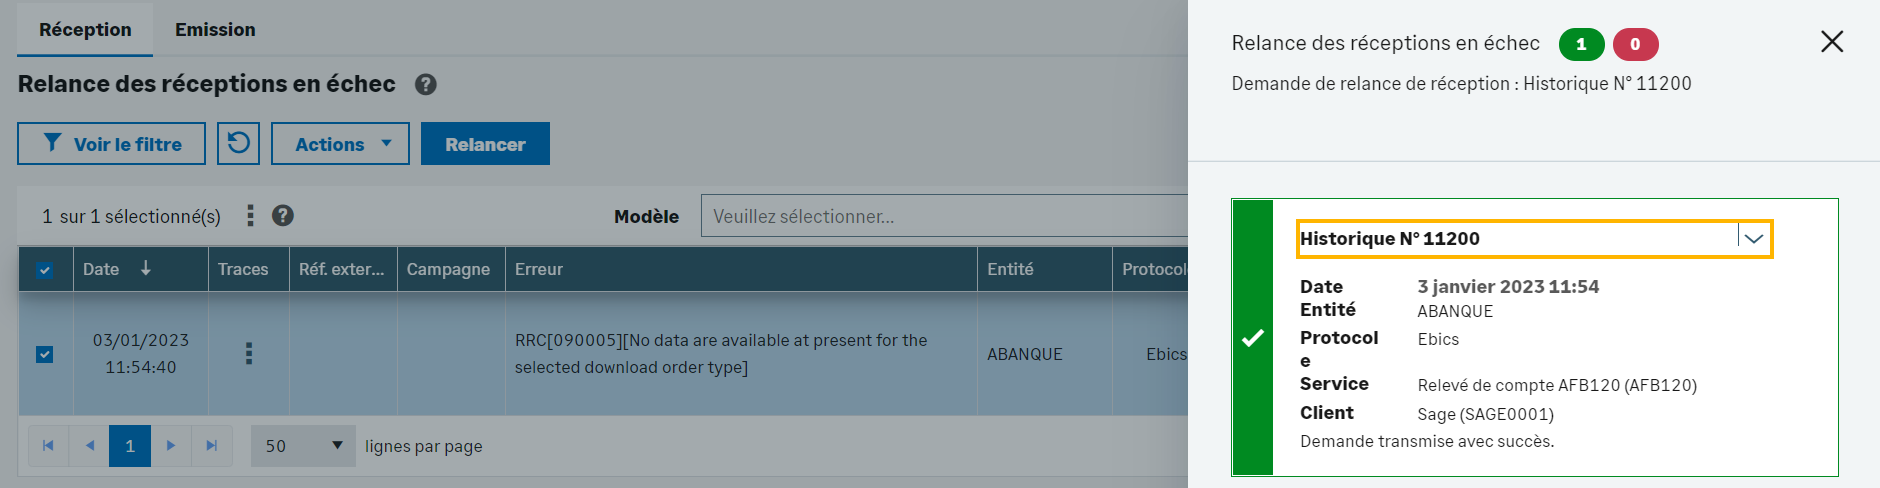The height and width of the screenshot is (488, 1880).
Task: Go to first page of results
Action: click(48, 446)
